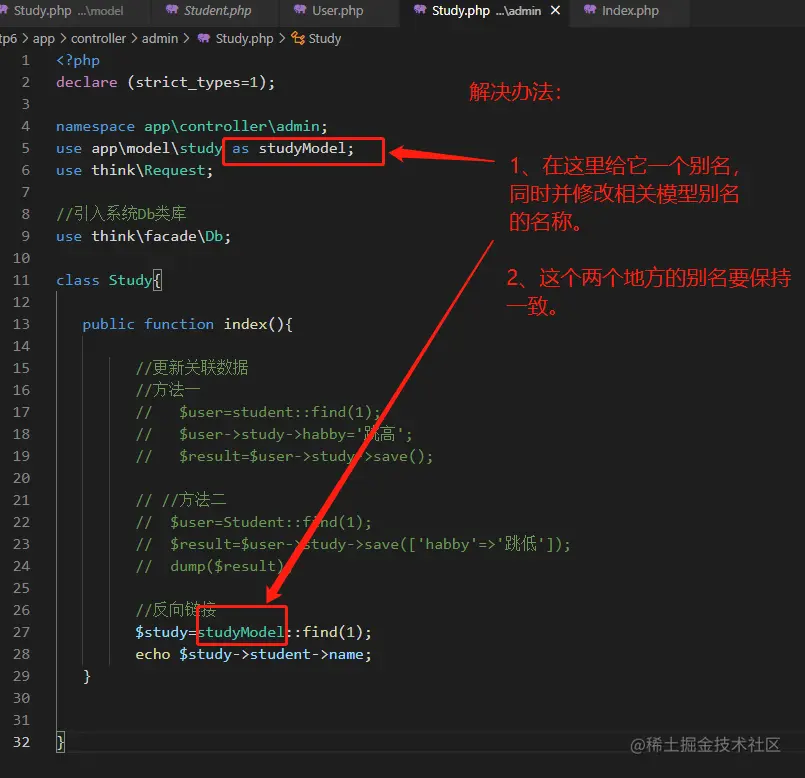Open the Index.php editor tab

click(630, 11)
